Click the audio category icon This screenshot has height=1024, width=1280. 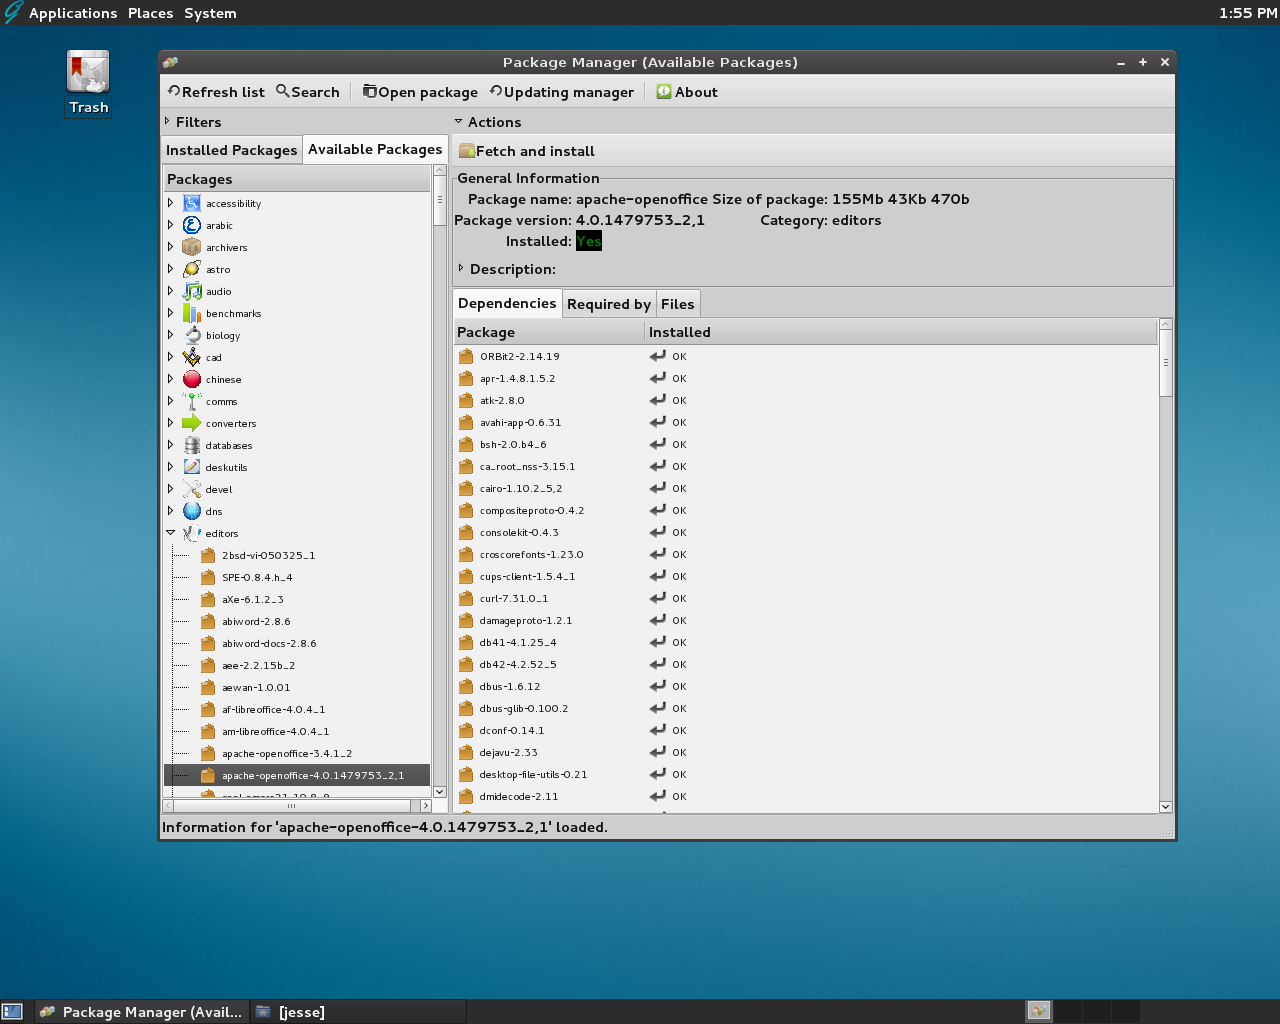tap(192, 291)
